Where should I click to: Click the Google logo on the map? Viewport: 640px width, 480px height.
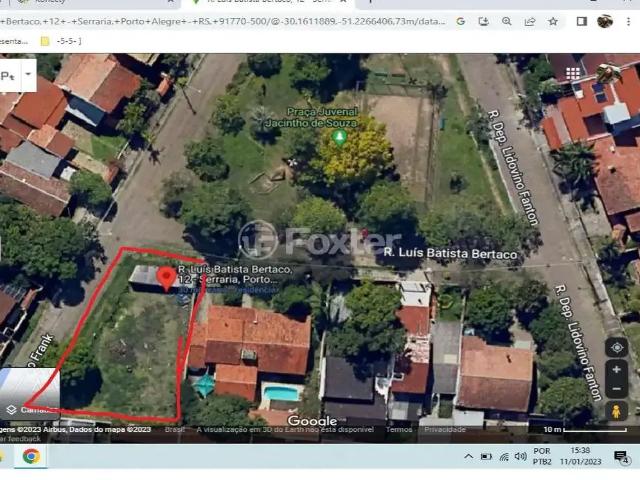(312, 420)
